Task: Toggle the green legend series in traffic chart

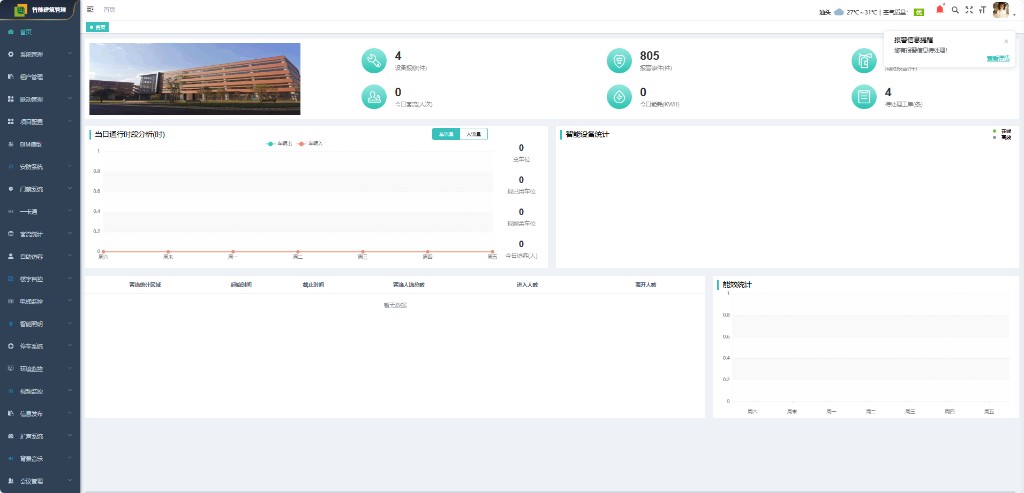Action: [x=279, y=144]
